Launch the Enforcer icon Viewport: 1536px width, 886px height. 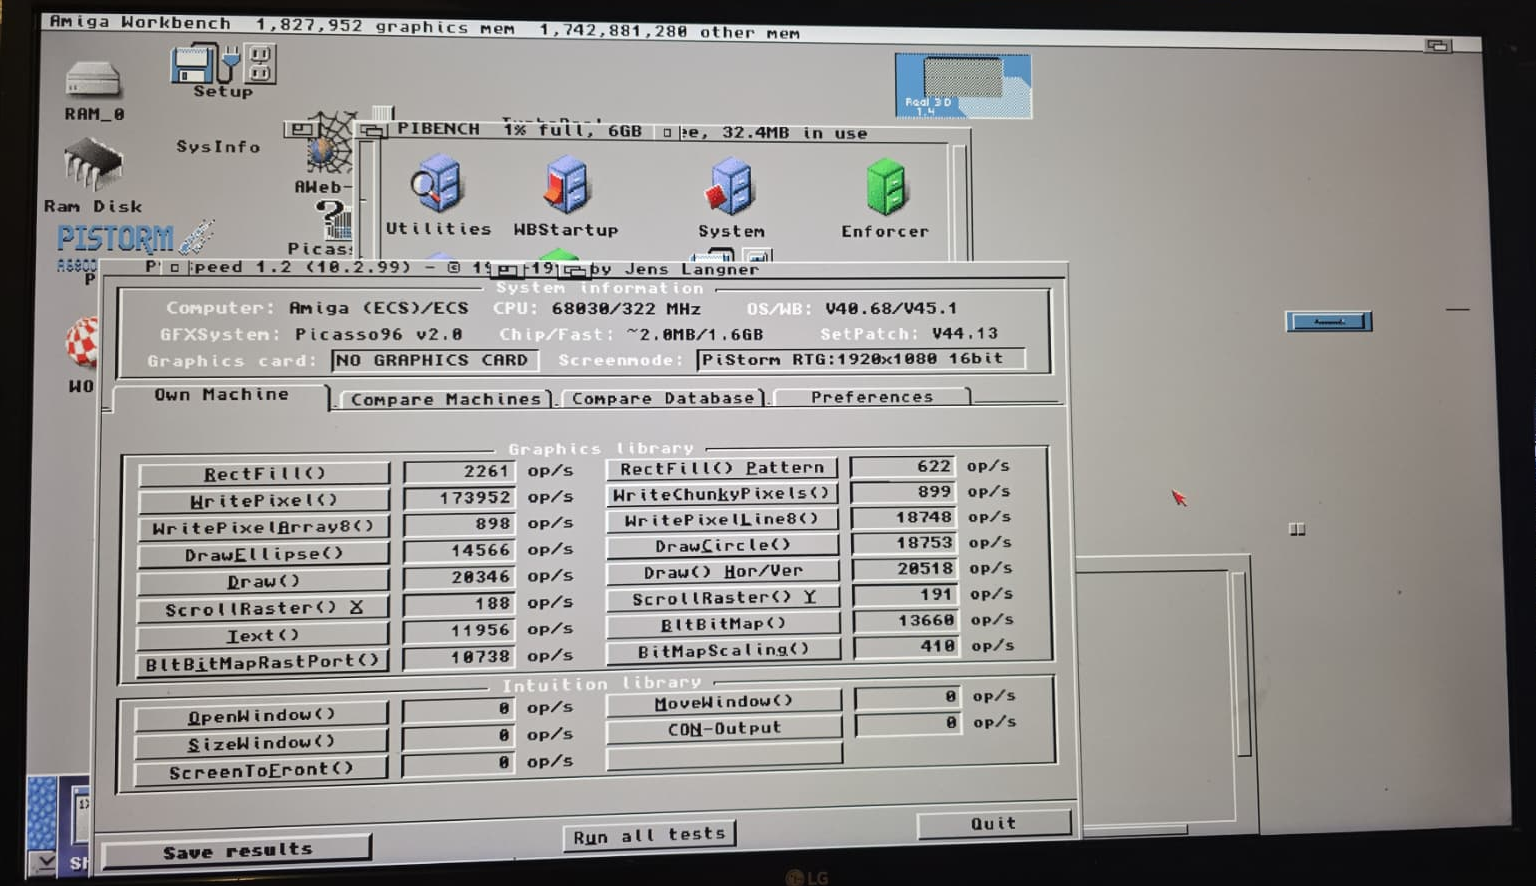pos(885,189)
